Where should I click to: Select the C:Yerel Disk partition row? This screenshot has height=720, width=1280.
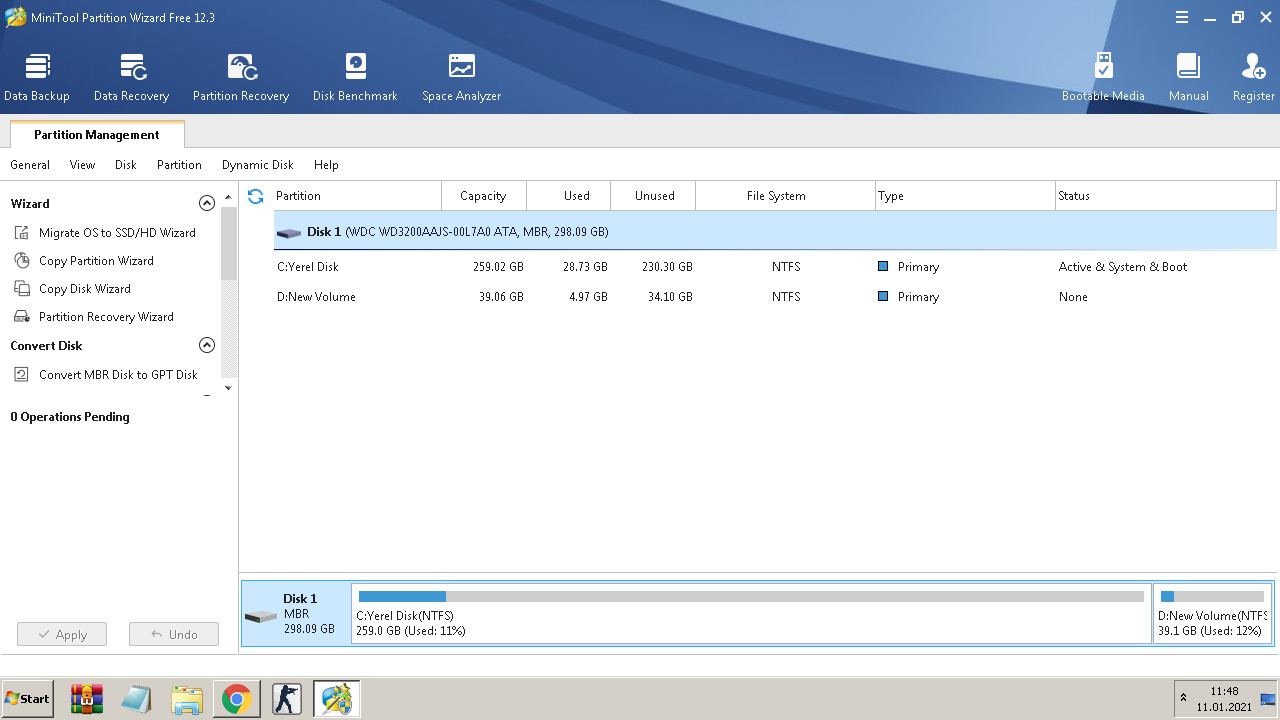click(775, 267)
